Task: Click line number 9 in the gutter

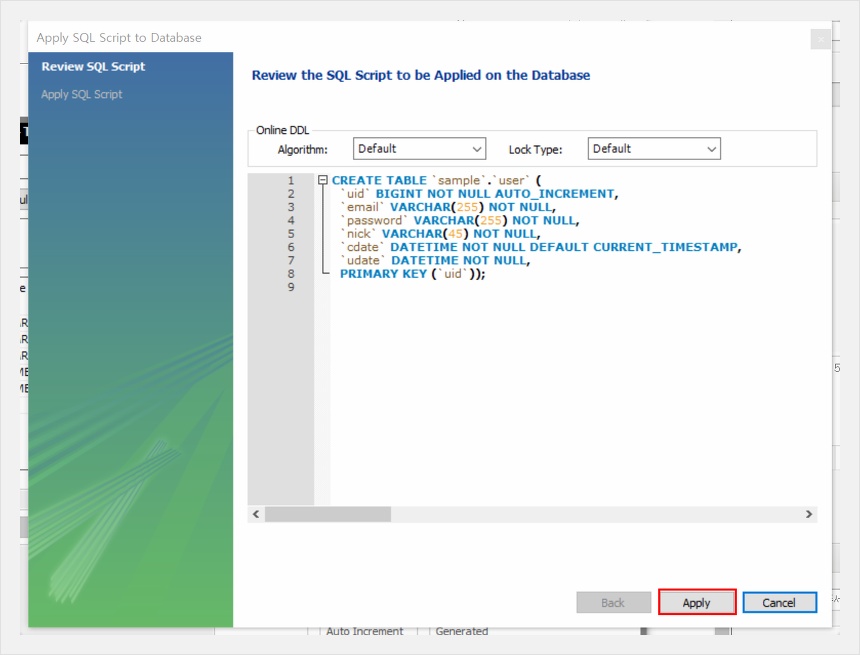Action: pos(291,287)
